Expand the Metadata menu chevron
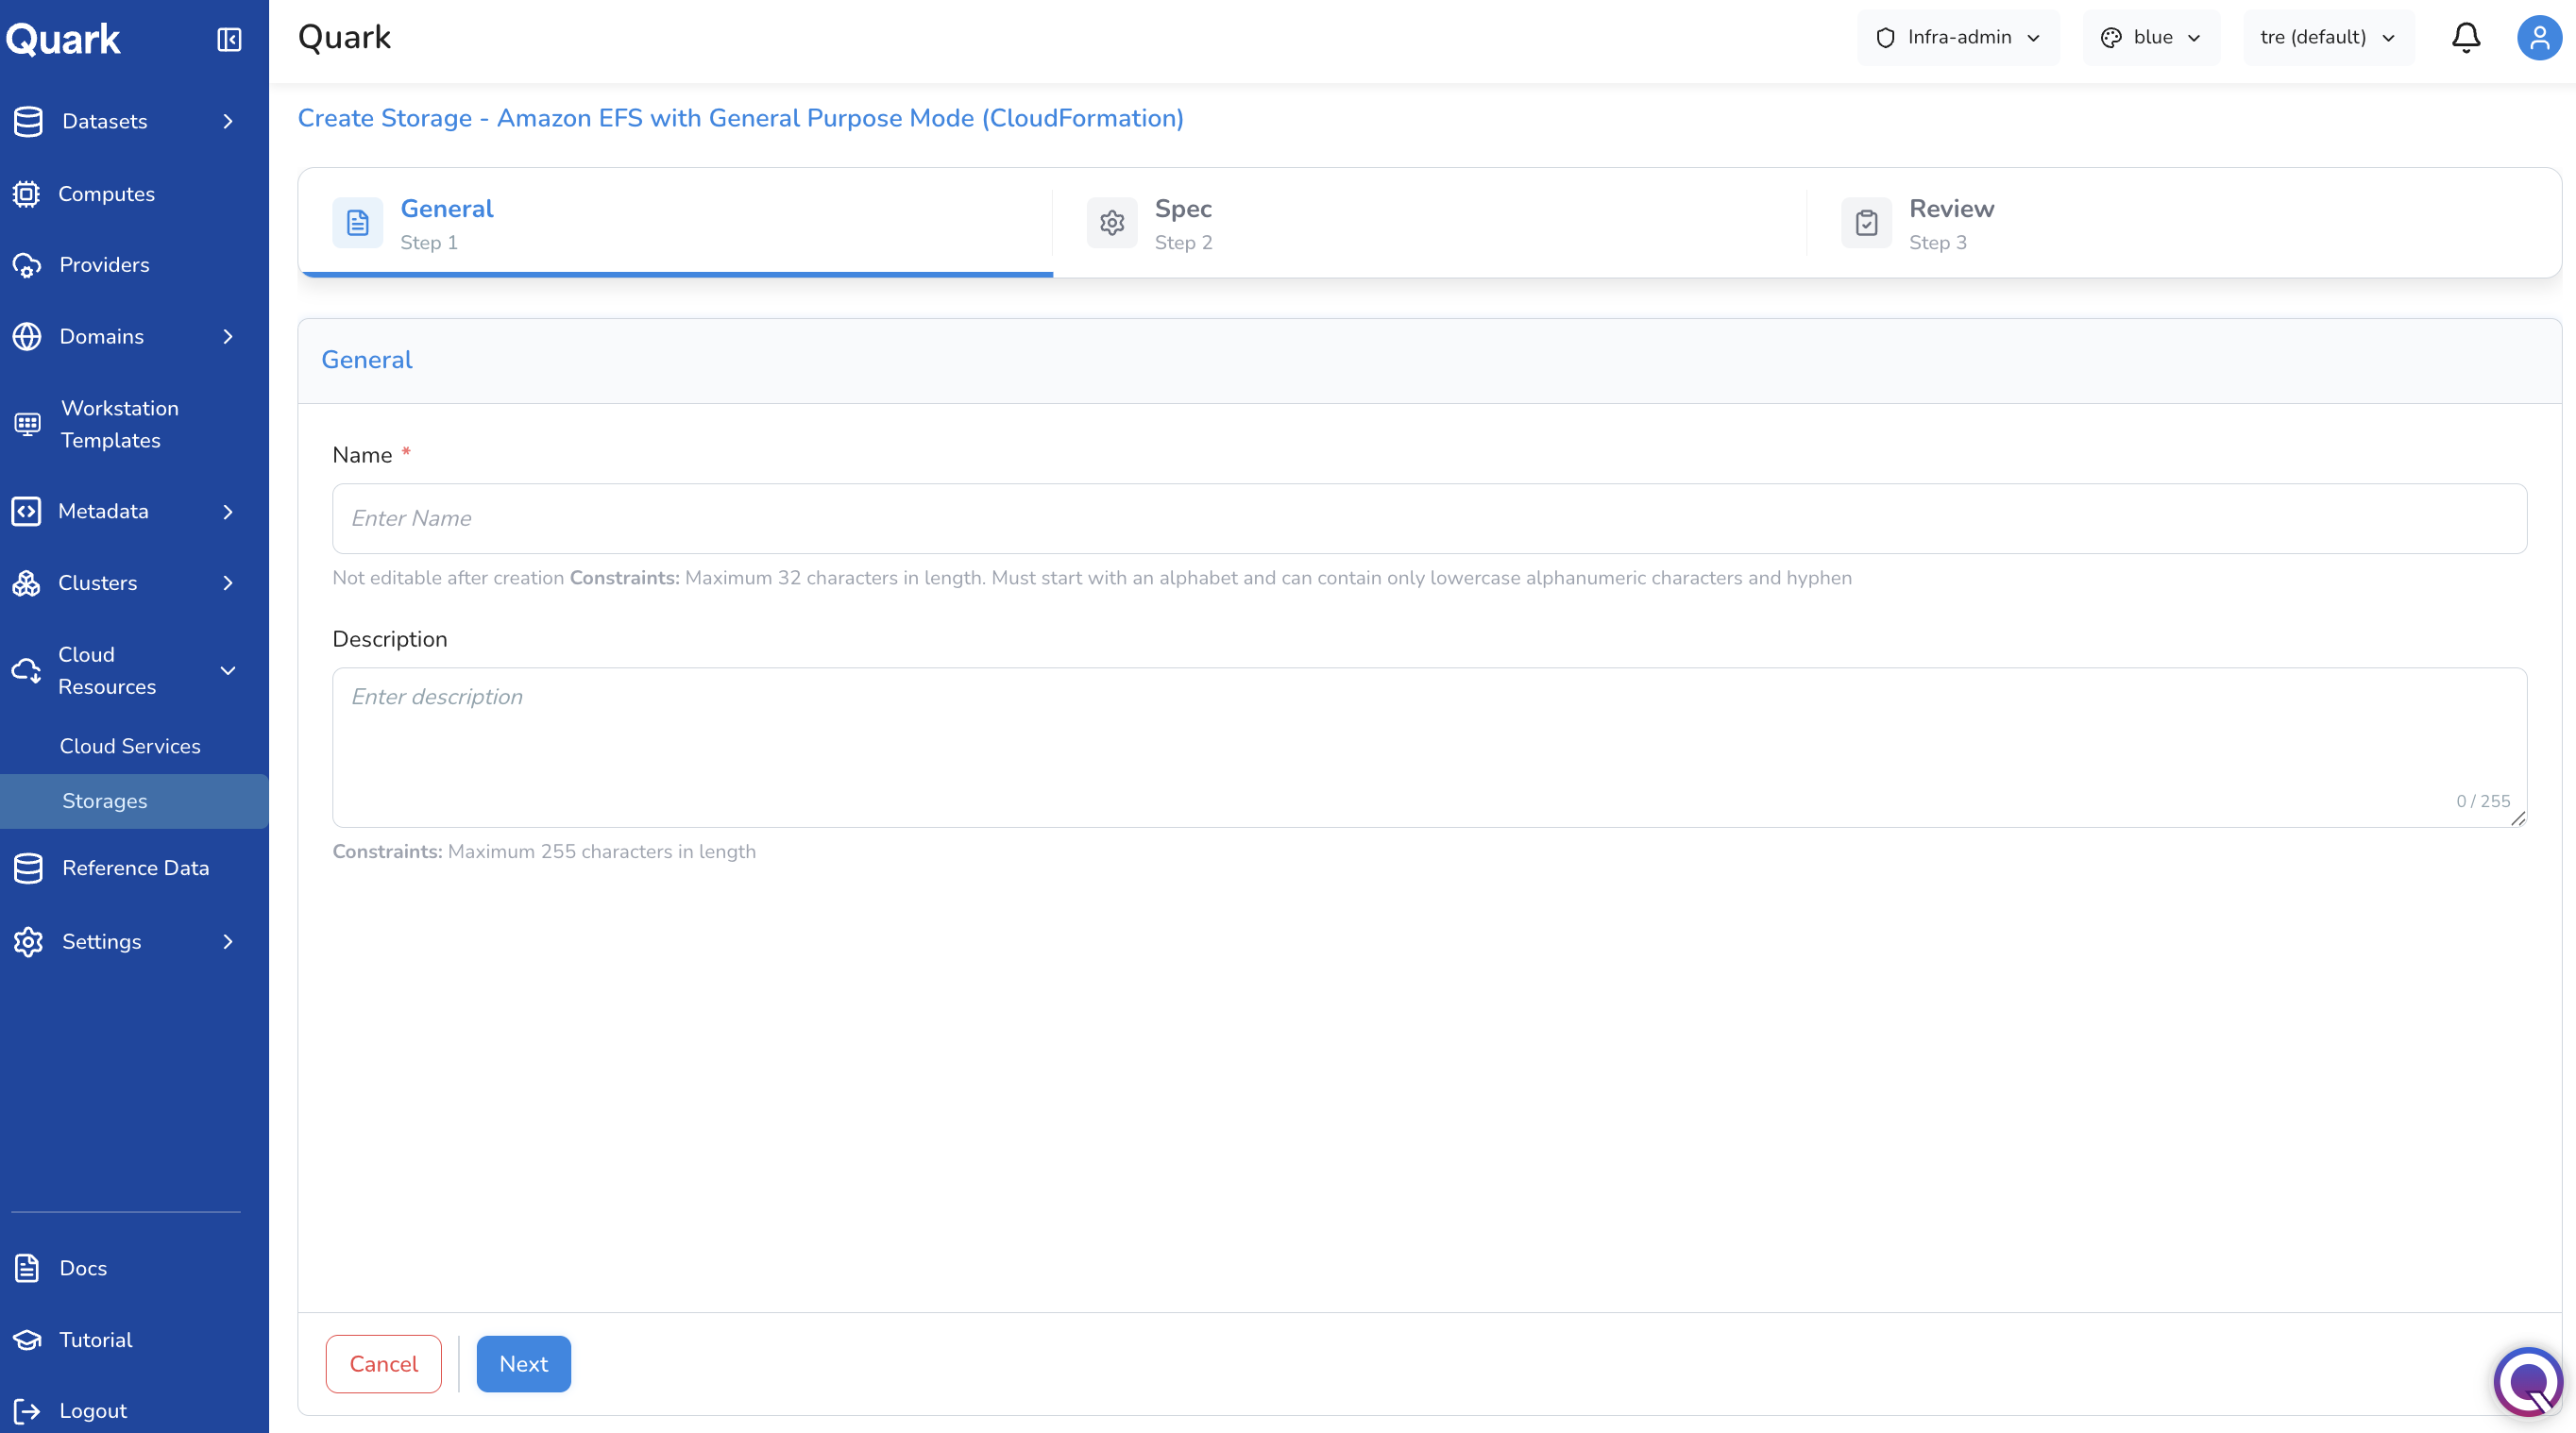 (x=228, y=512)
